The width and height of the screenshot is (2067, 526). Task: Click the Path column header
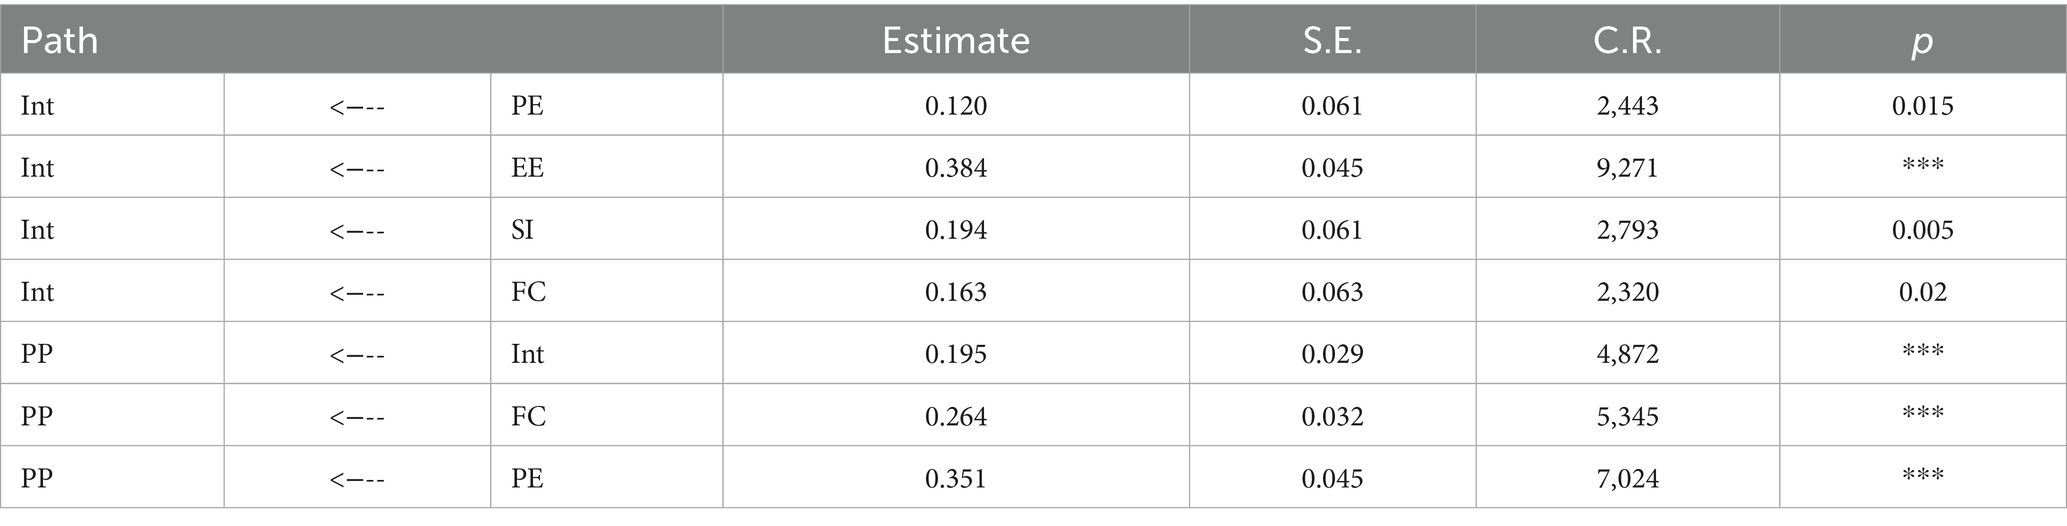pyautogui.click(x=60, y=41)
